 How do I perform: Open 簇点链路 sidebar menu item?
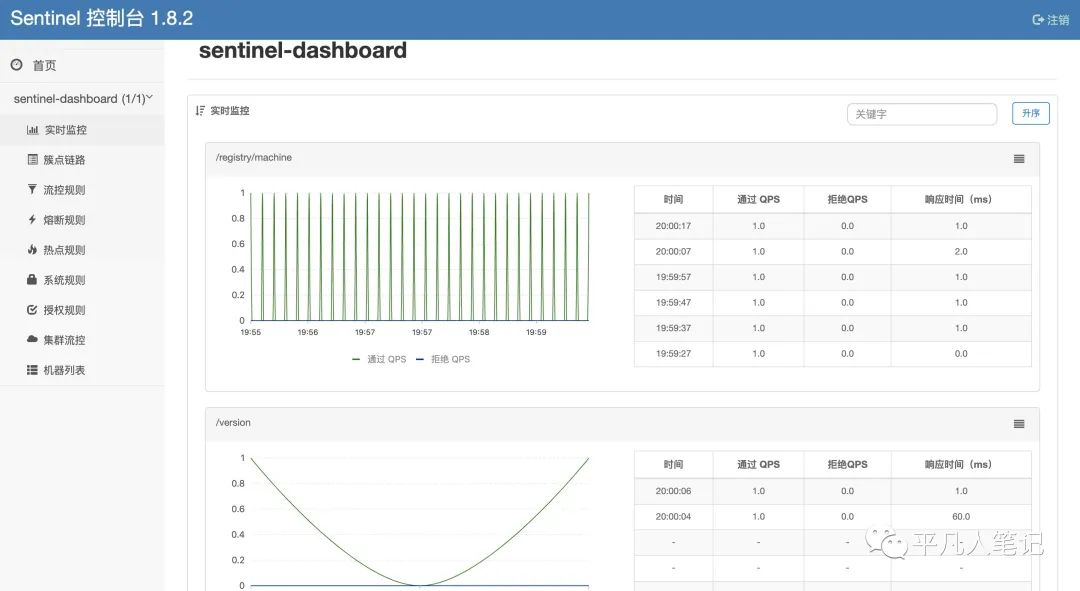click(x=82, y=159)
